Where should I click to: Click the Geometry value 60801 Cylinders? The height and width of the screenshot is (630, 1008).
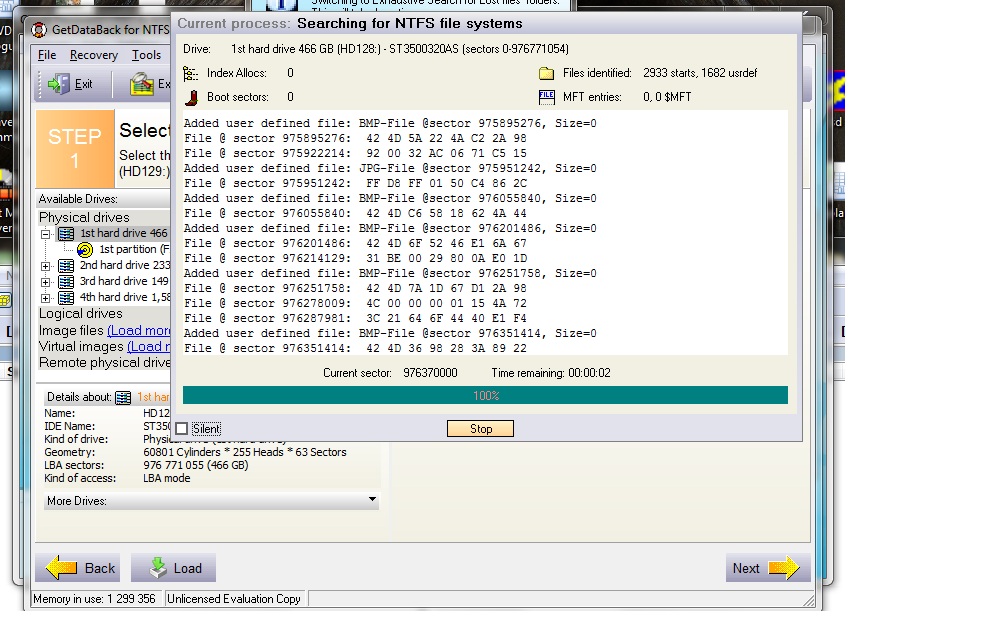pyautogui.click(x=244, y=453)
